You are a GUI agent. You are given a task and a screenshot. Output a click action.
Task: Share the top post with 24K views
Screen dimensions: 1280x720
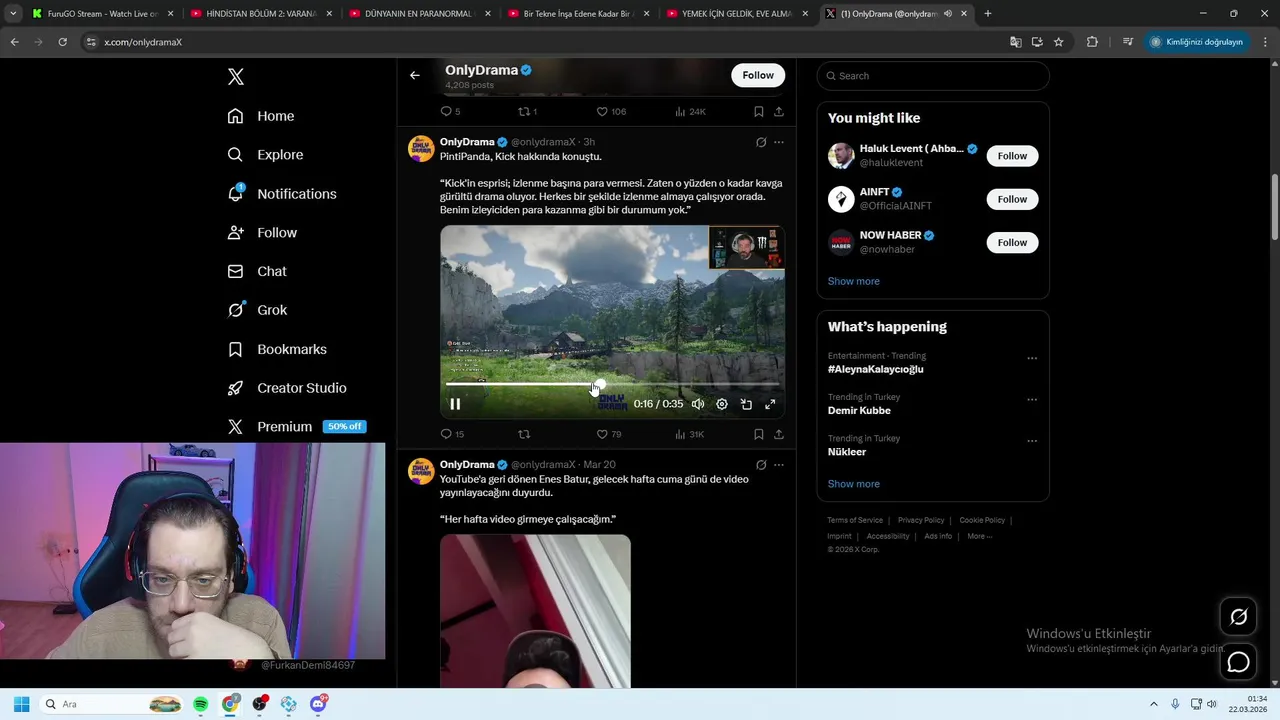(x=779, y=112)
